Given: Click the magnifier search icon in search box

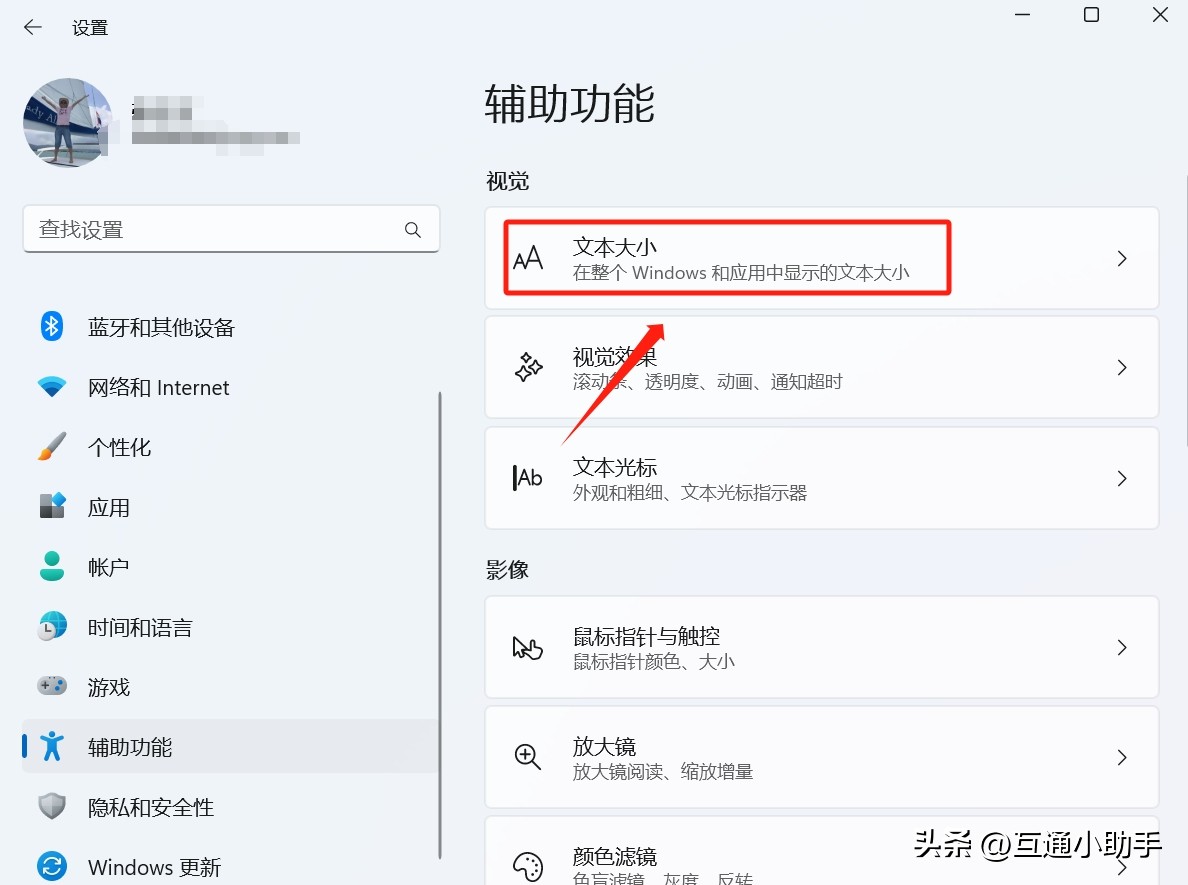Looking at the screenshot, I should coord(412,230).
